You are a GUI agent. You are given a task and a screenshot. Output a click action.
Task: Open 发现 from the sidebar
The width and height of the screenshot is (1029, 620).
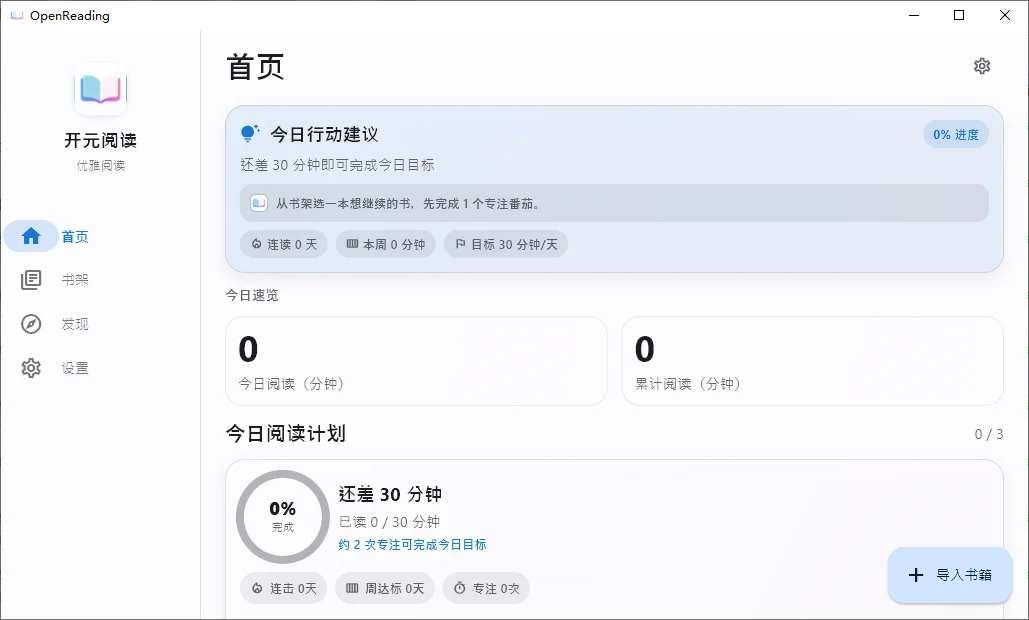coord(75,324)
